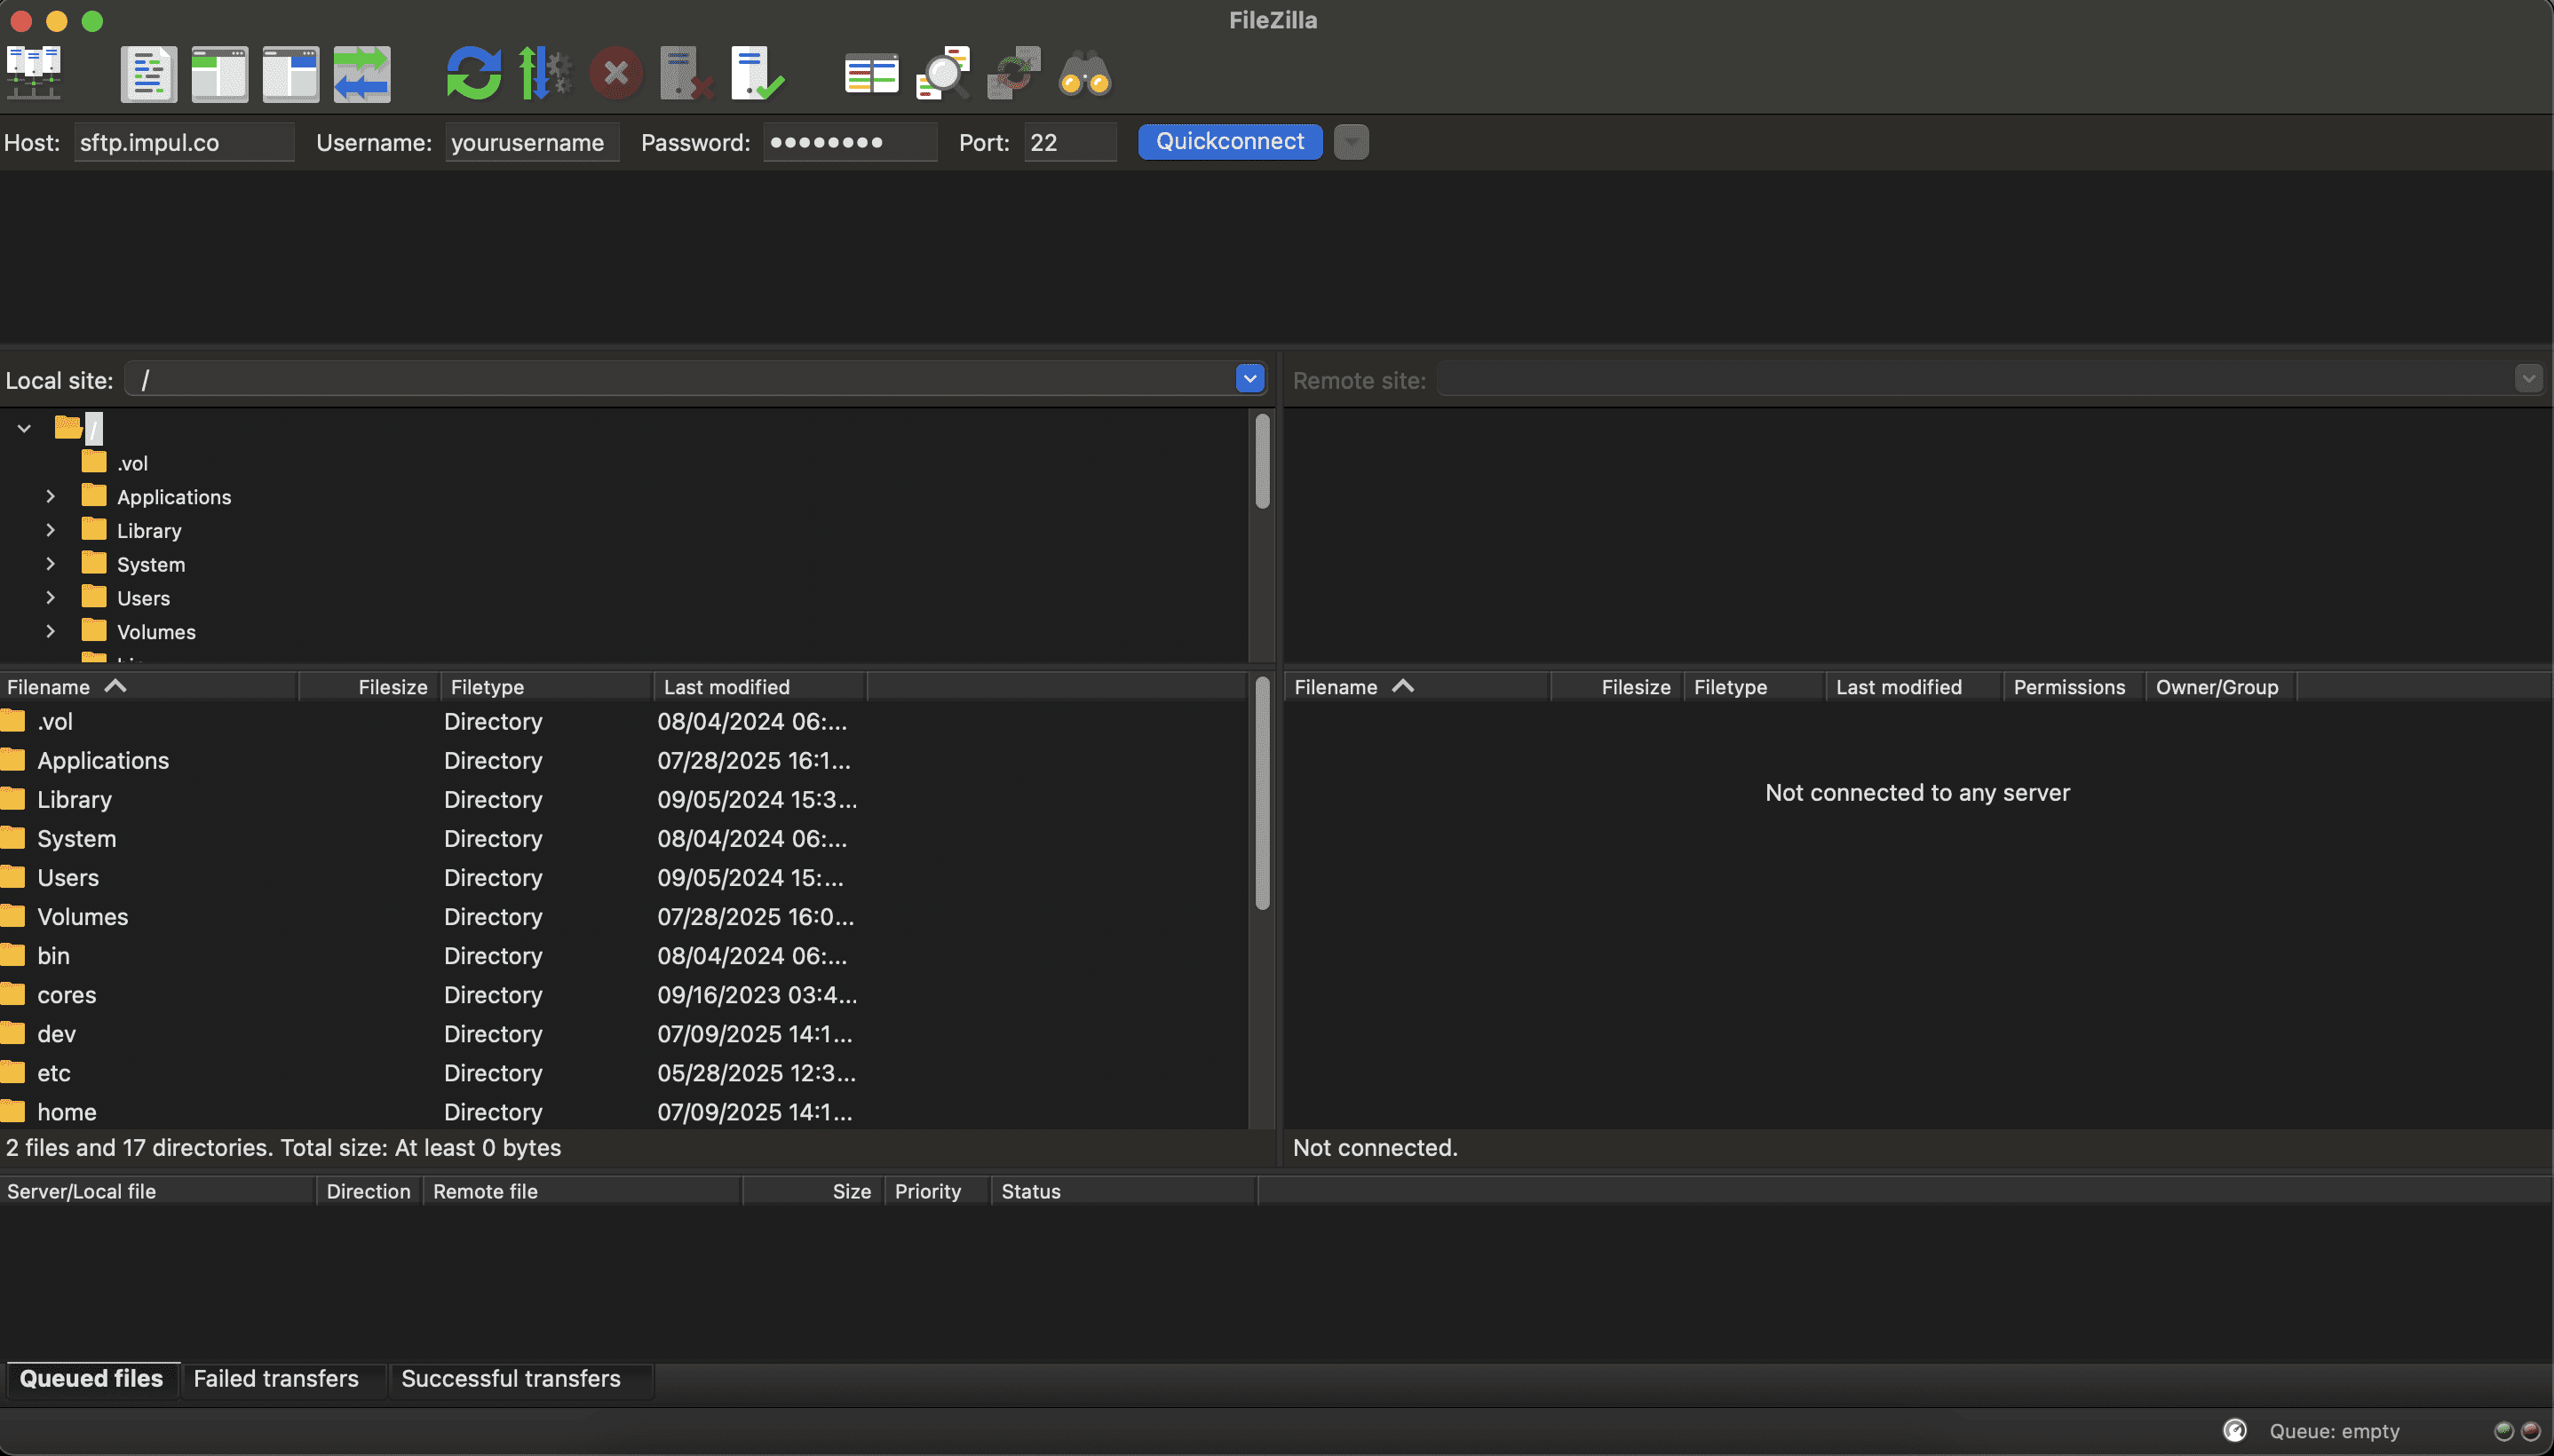Viewport: 2554px width, 1456px height.
Task: Open Local site path dropdown
Action: coord(1250,379)
